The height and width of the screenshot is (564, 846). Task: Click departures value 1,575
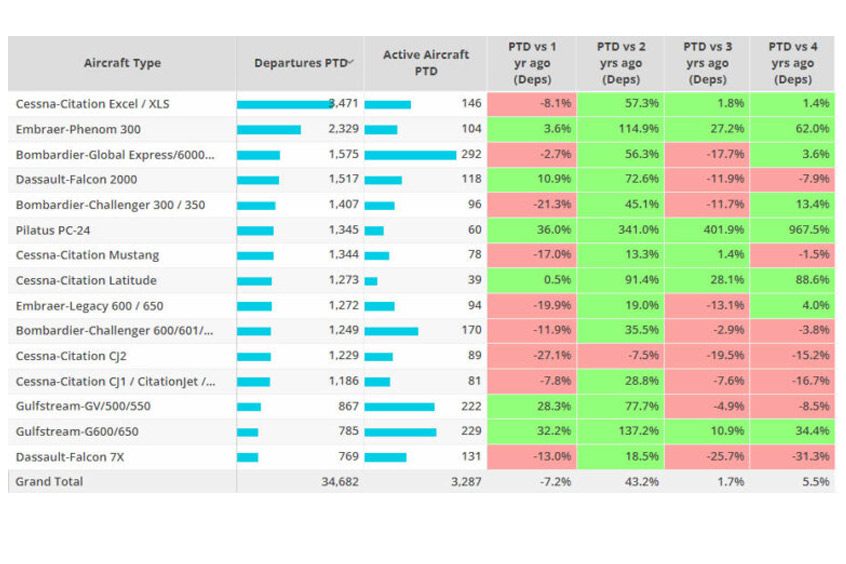point(344,154)
